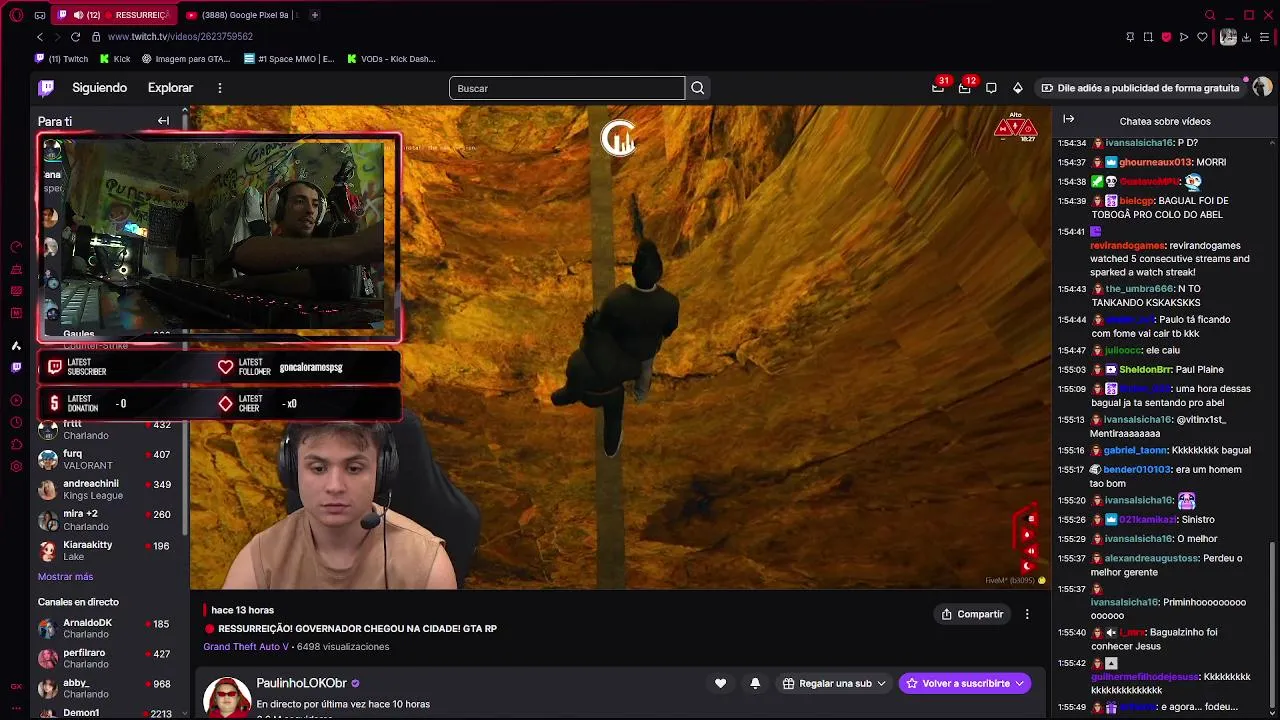Open the Opera sidebar Twitch icon
Viewport: 1280px width, 720px height.
pos(16,367)
